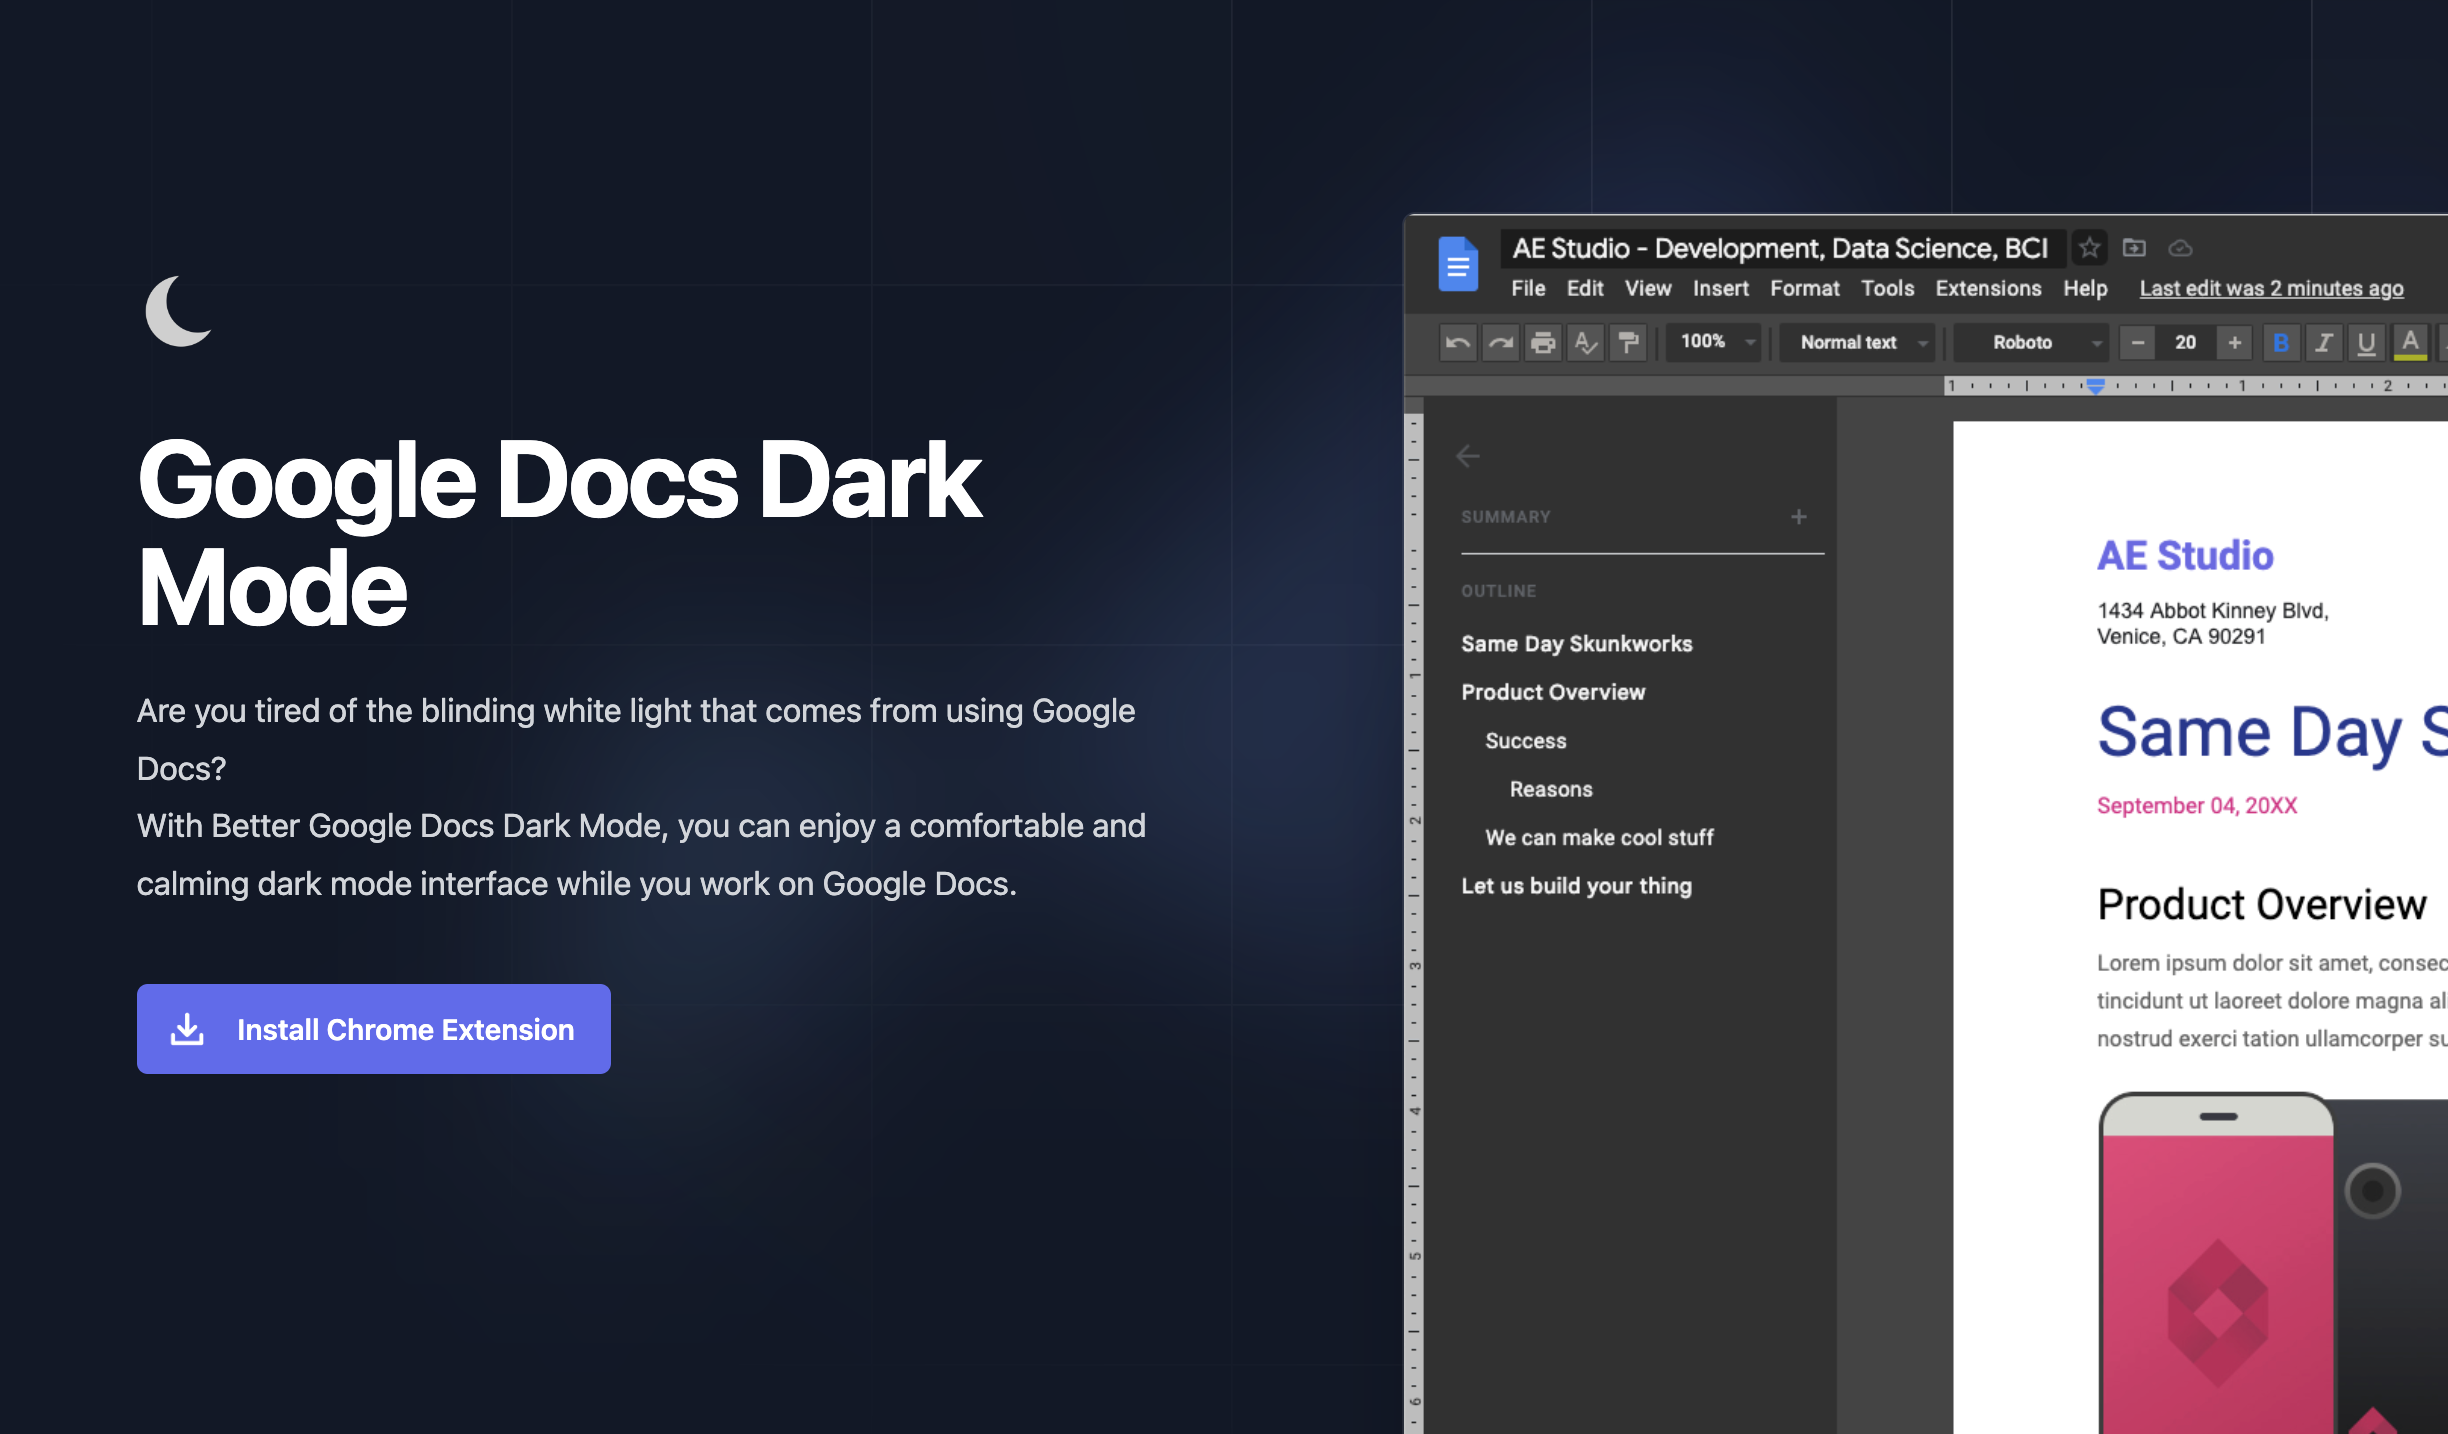This screenshot has height=1434, width=2448.
Task: Toggle bold formatting
Action: click(x=2281, y=343)
